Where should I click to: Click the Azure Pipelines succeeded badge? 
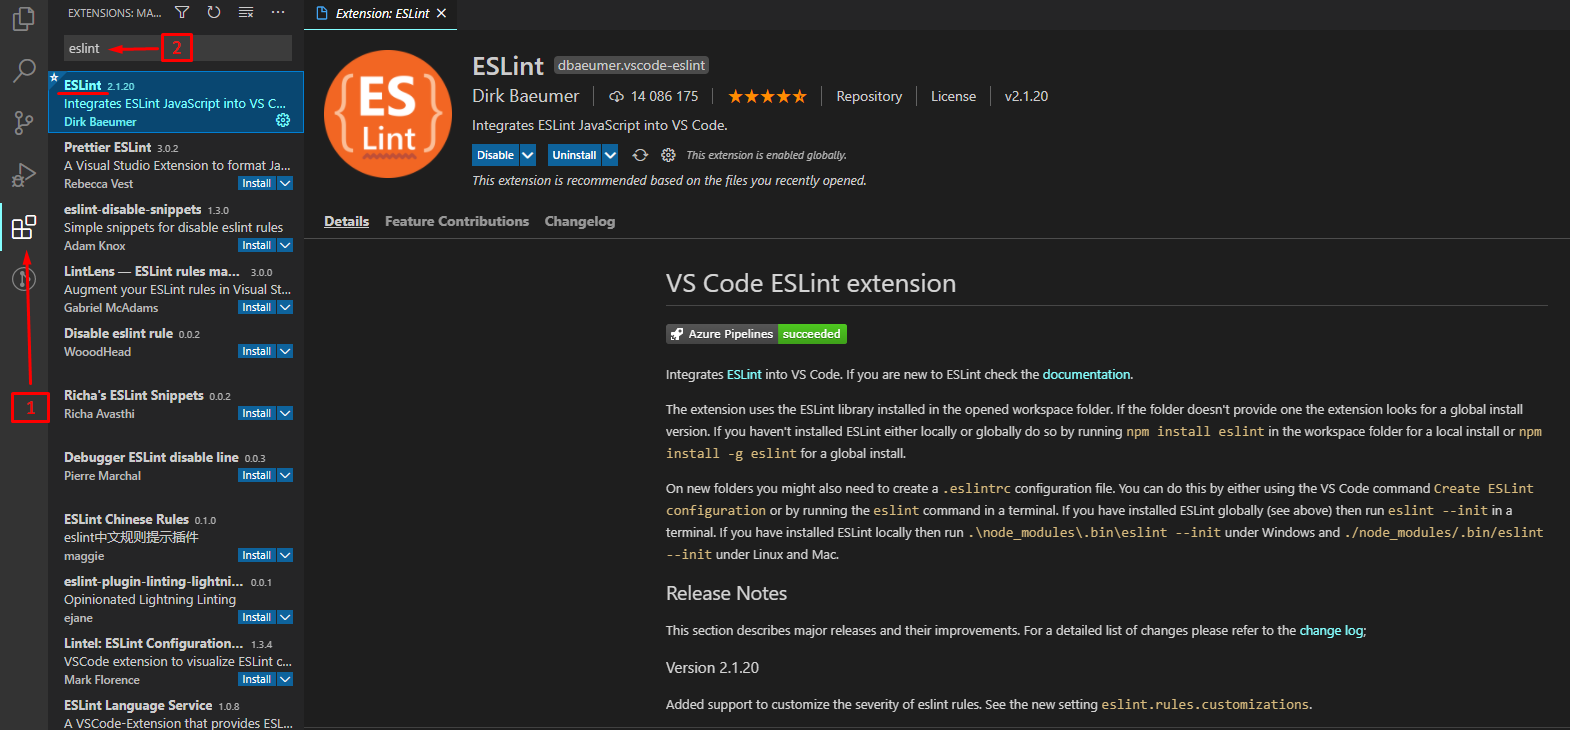coord(756,334)
